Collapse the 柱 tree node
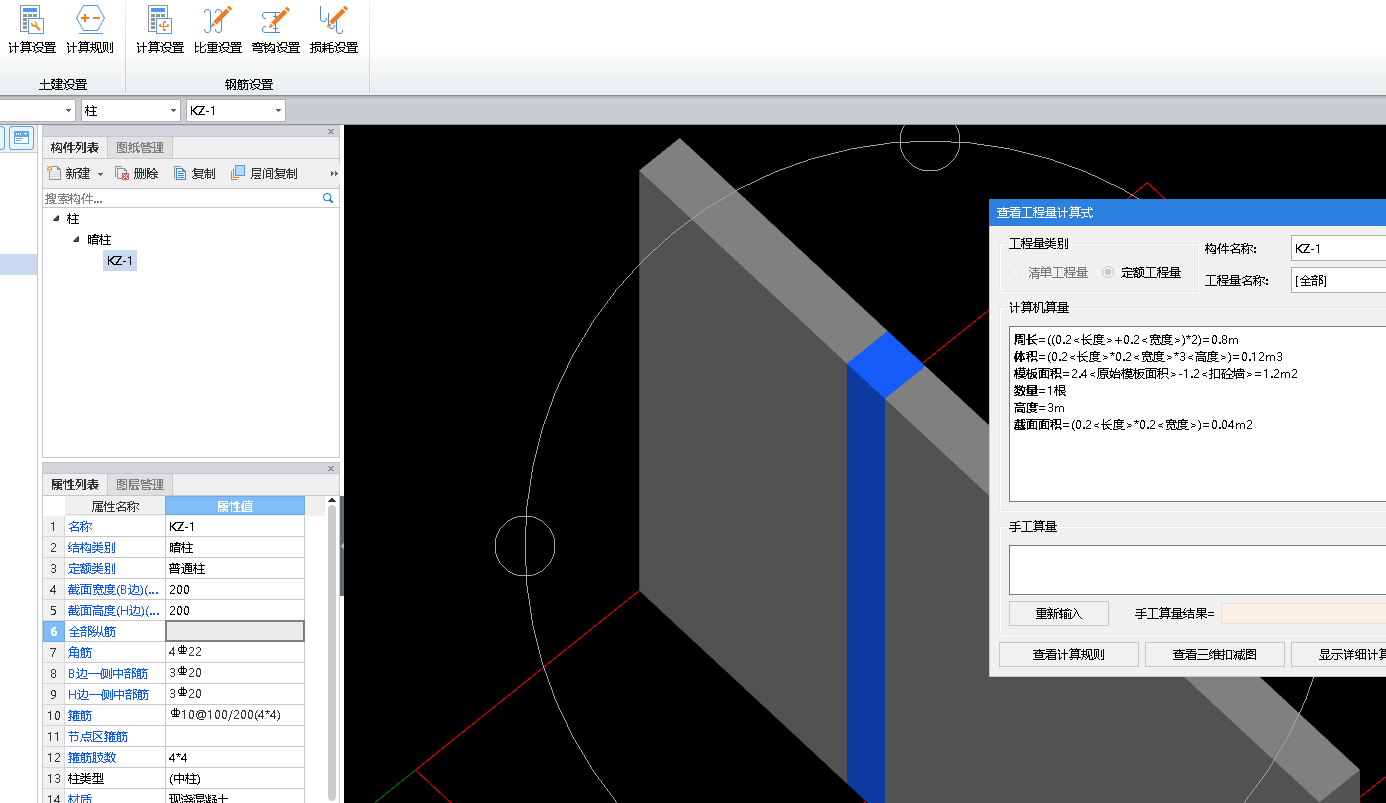The image size is (1386, 803). point(56,218)
